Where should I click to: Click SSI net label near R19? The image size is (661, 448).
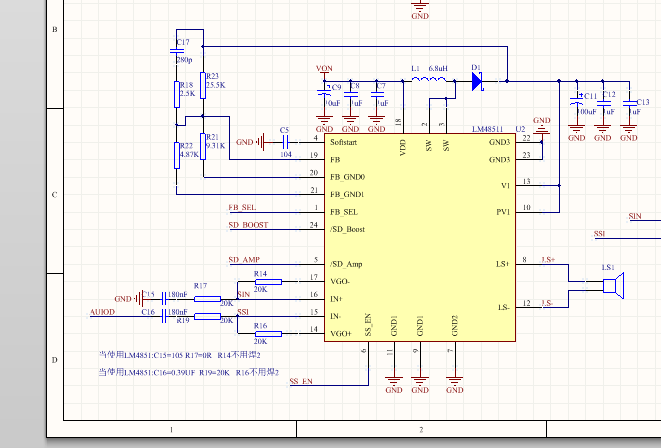click(243, 312)
